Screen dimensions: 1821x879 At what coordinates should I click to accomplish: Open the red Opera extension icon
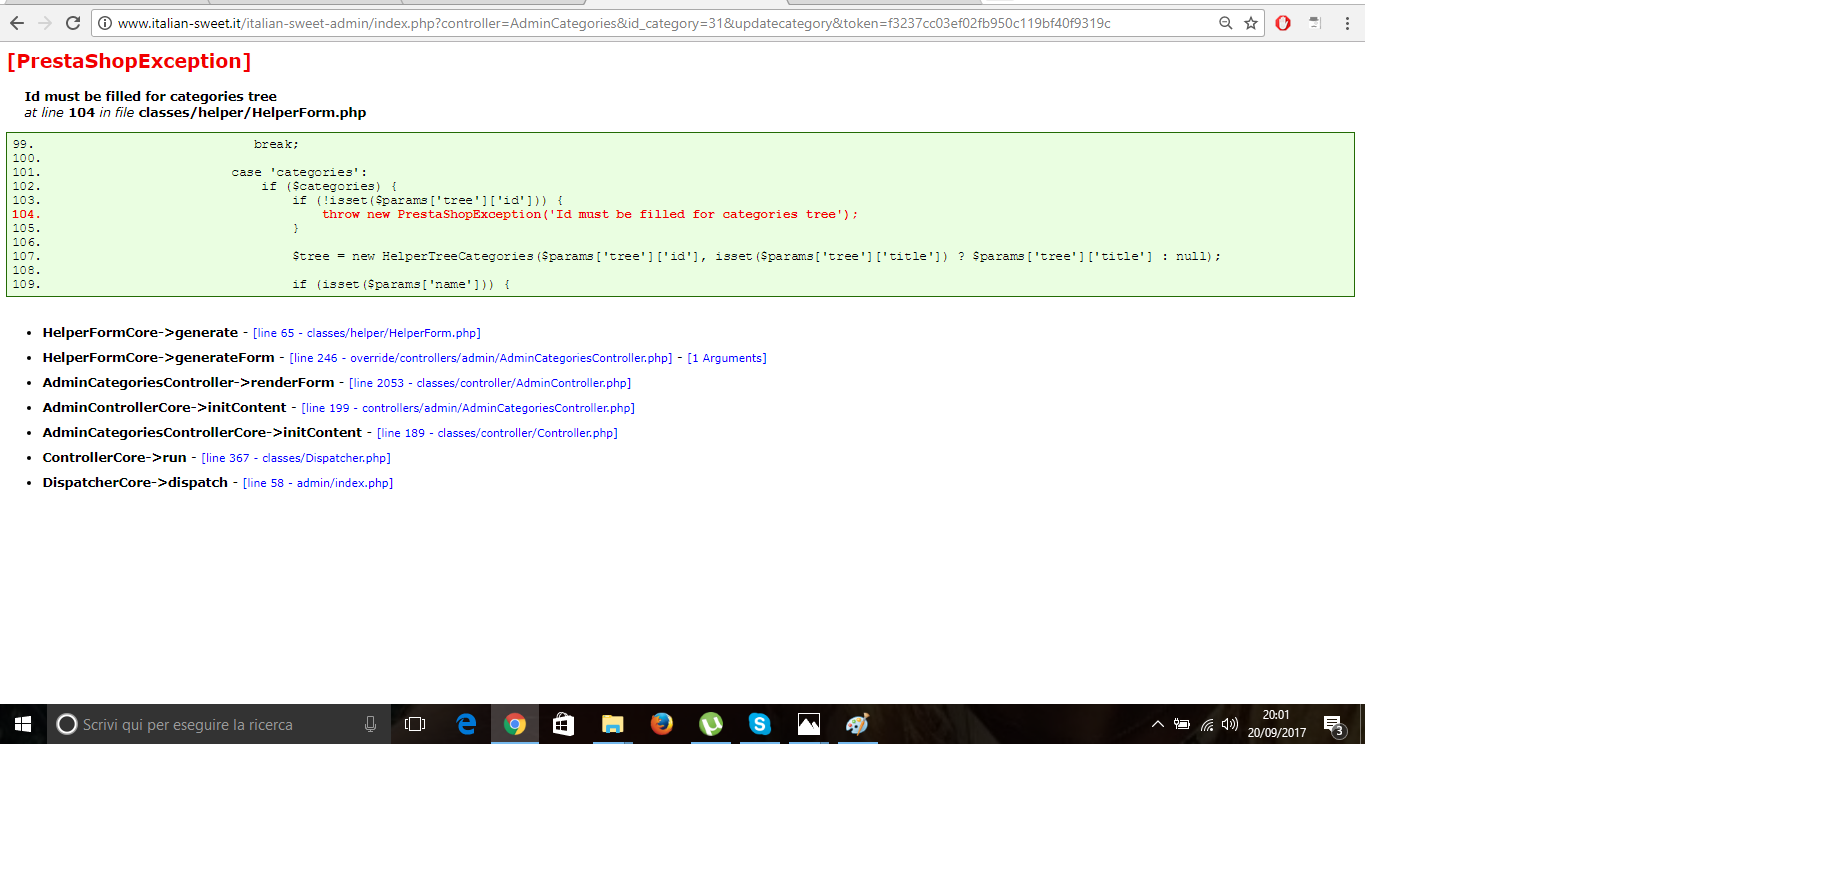pos(1283,23)
